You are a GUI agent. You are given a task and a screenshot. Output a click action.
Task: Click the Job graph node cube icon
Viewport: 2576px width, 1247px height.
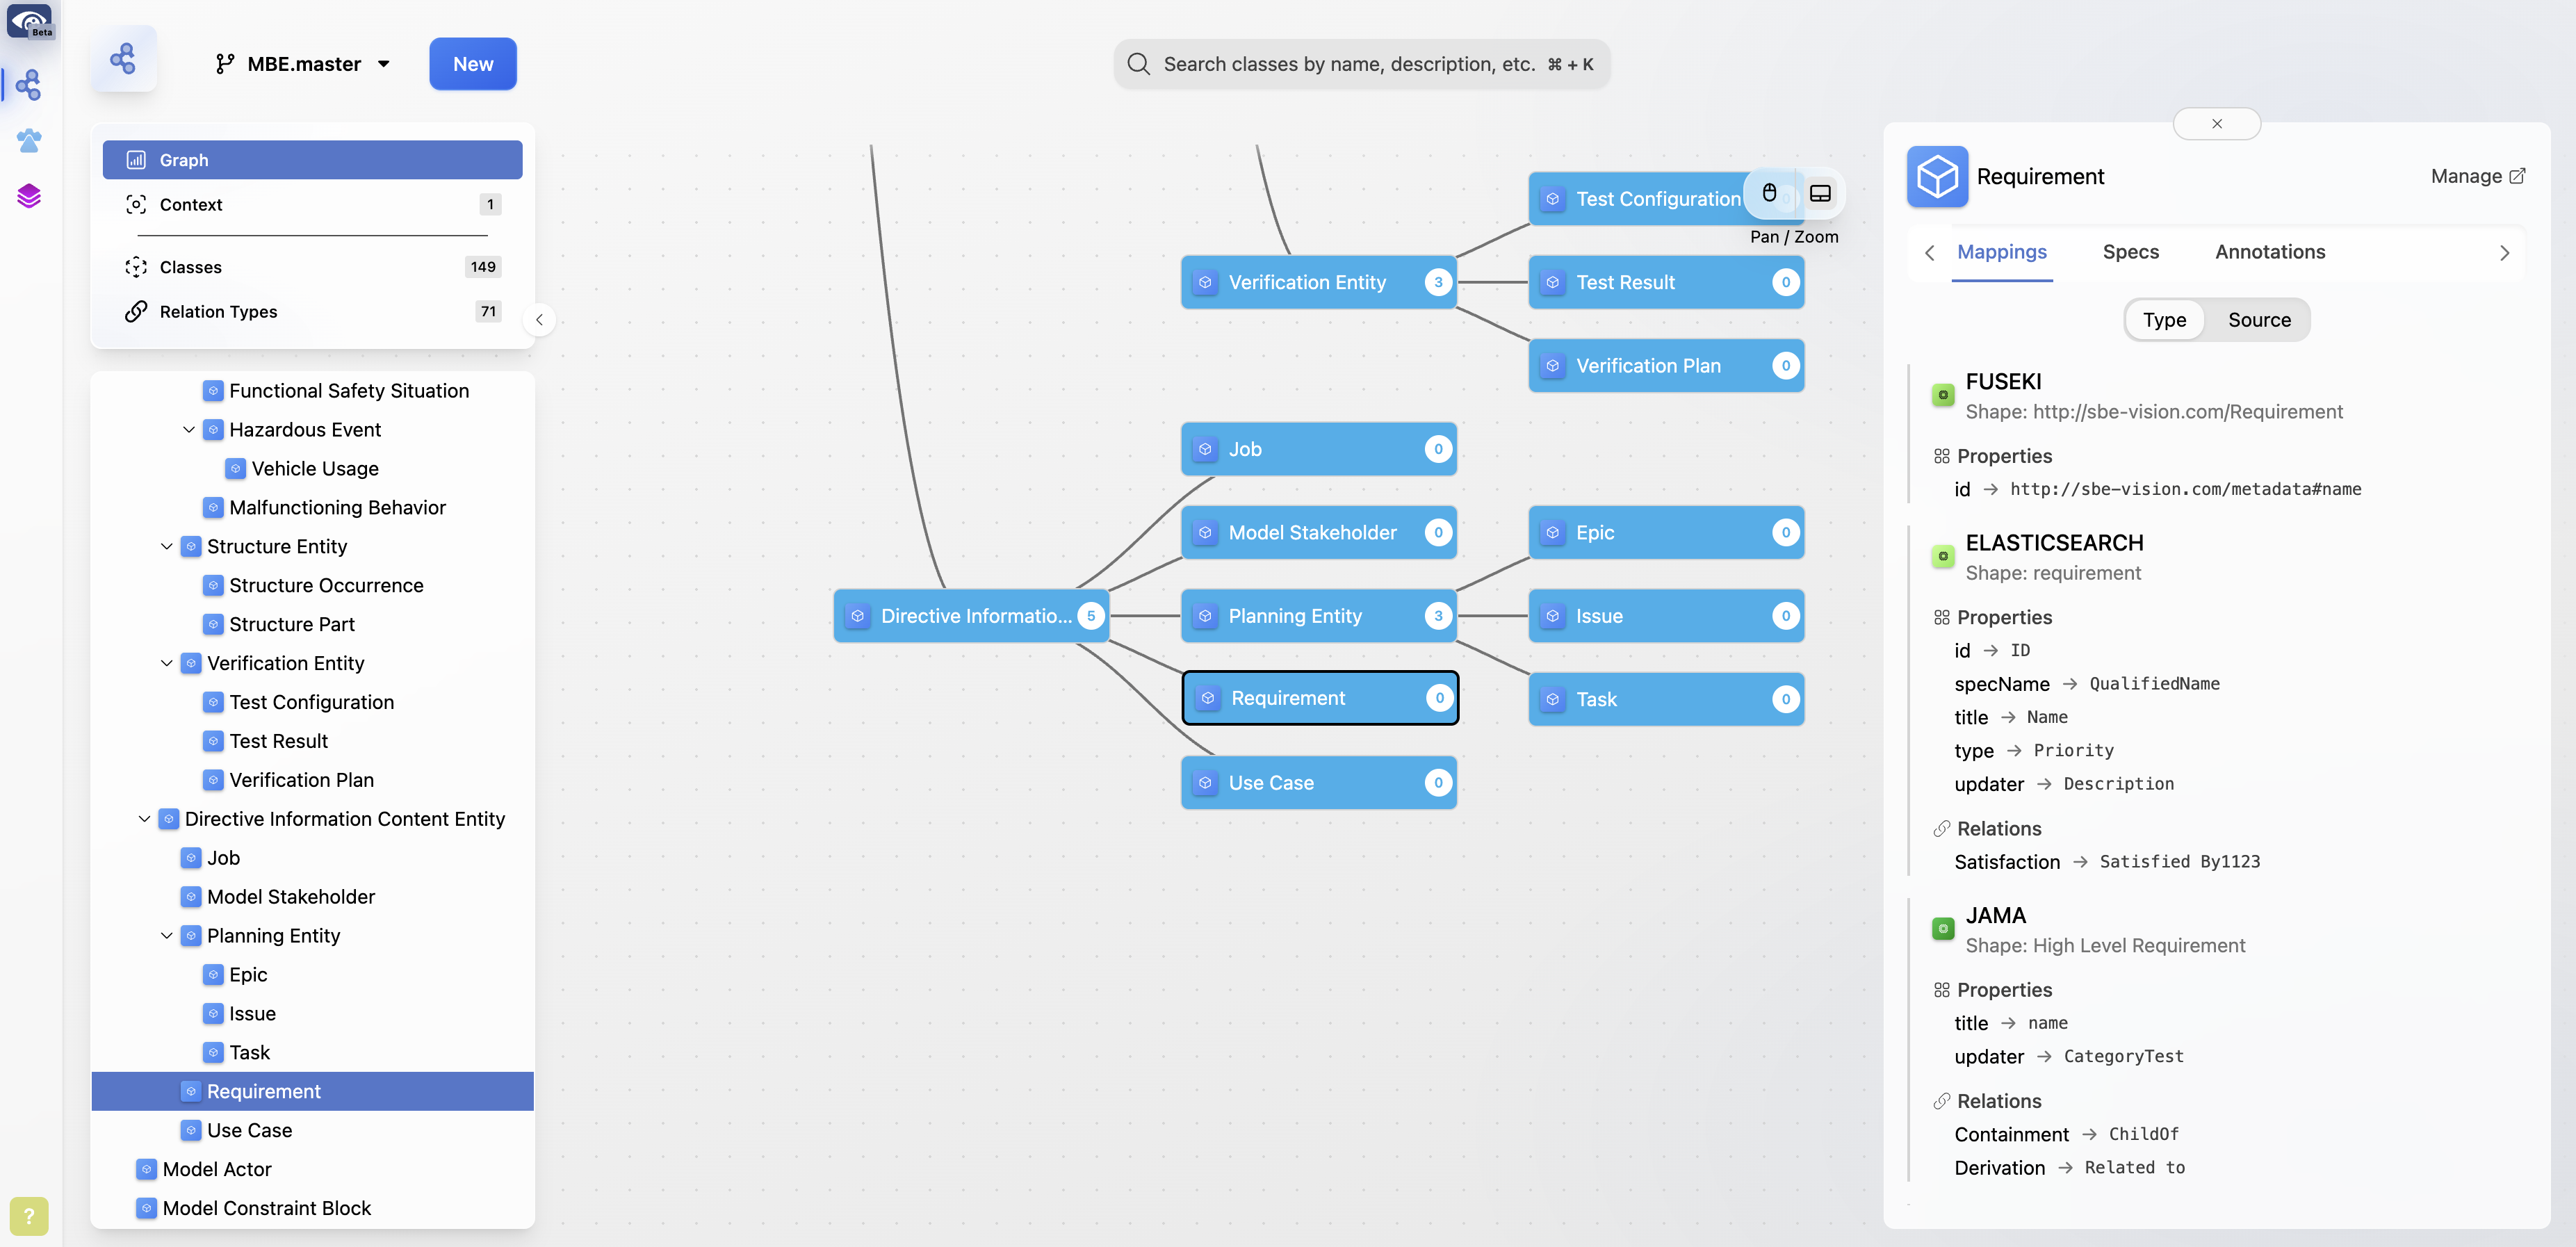point(1205,449)
